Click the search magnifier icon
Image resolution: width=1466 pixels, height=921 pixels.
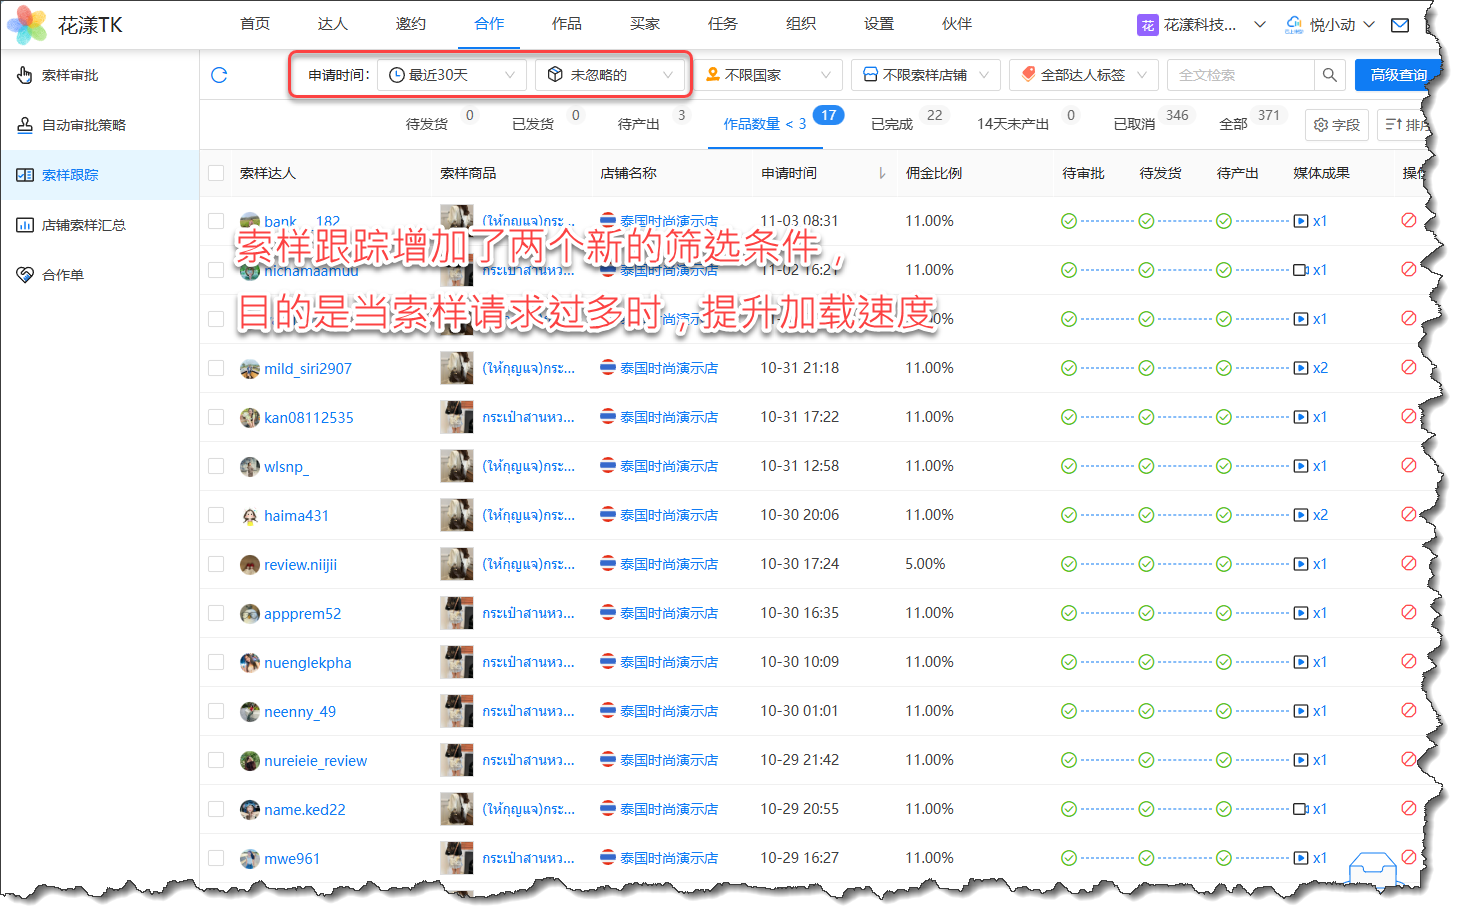click(x=1329, y=75)
